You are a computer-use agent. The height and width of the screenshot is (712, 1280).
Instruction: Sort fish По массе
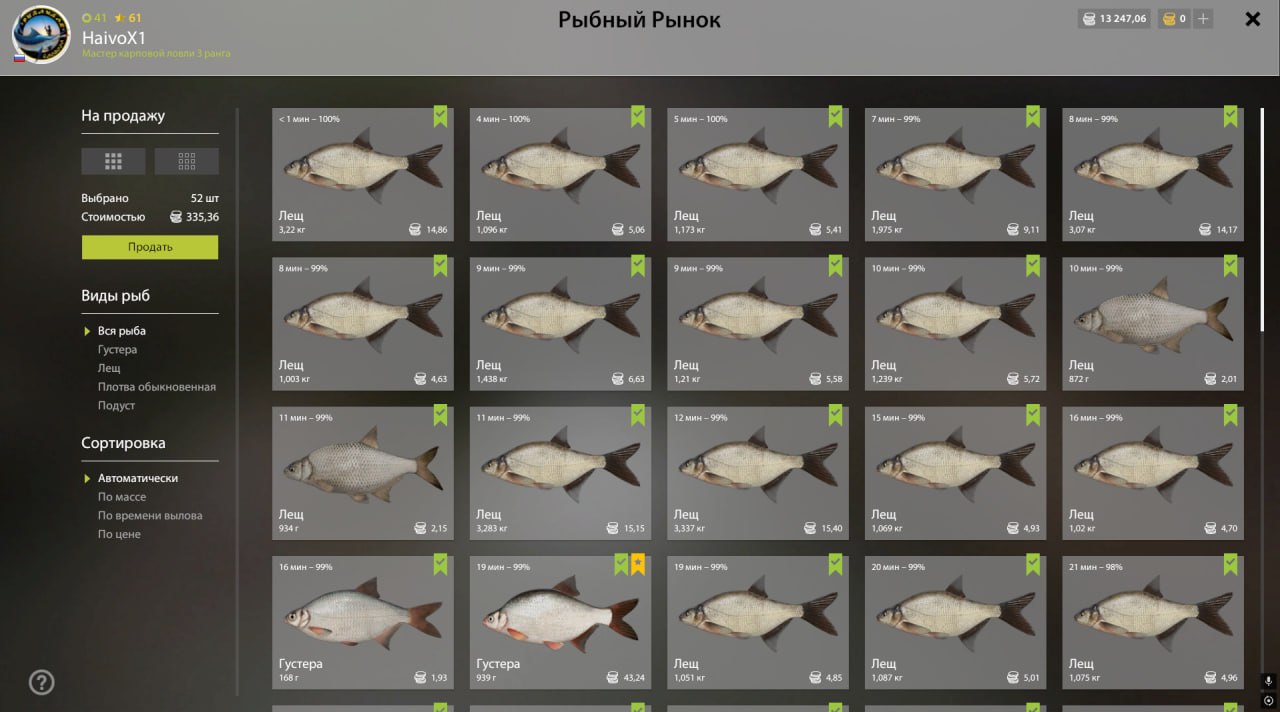122,497
